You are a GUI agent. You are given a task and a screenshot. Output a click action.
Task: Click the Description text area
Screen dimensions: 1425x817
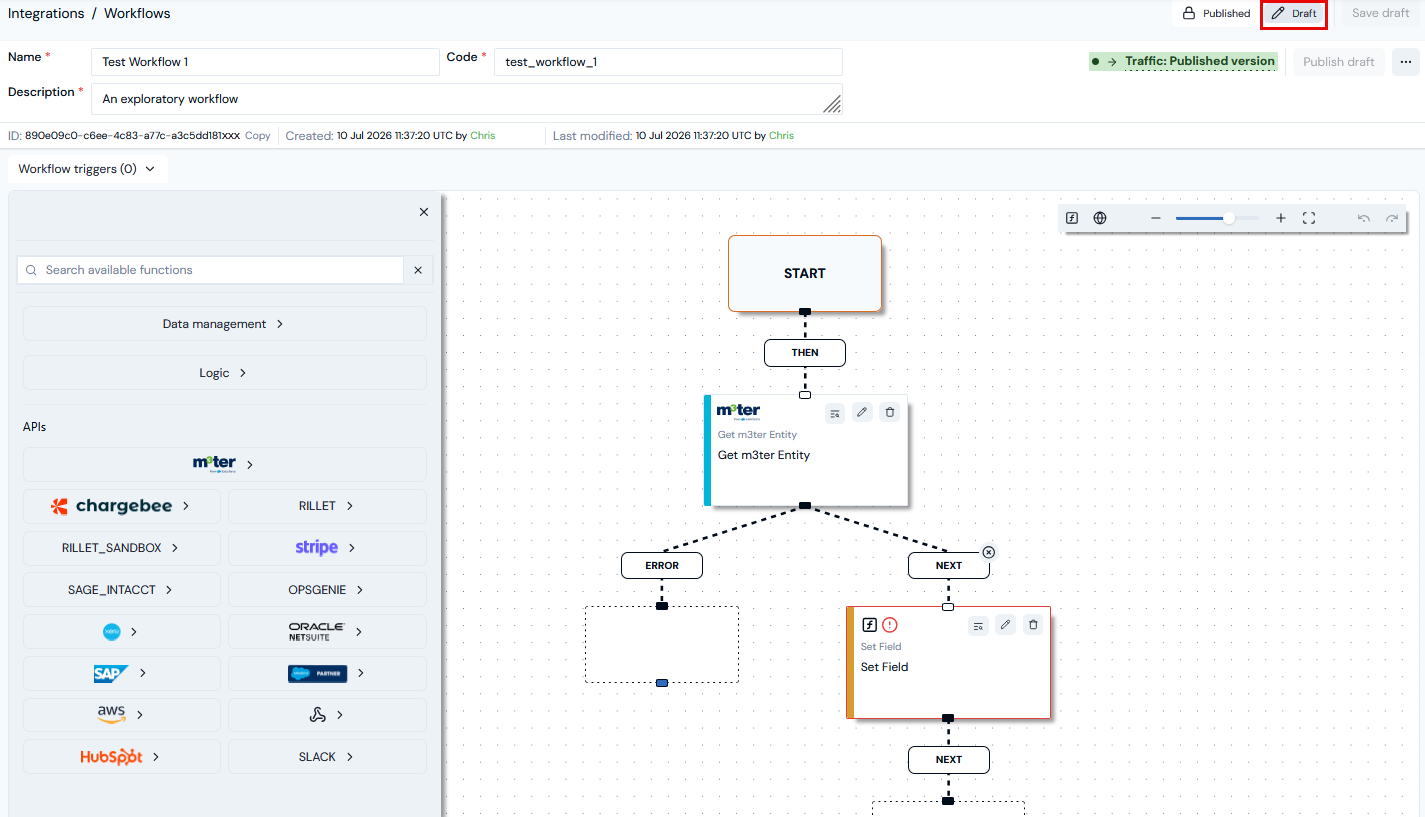tap(466, 99)
